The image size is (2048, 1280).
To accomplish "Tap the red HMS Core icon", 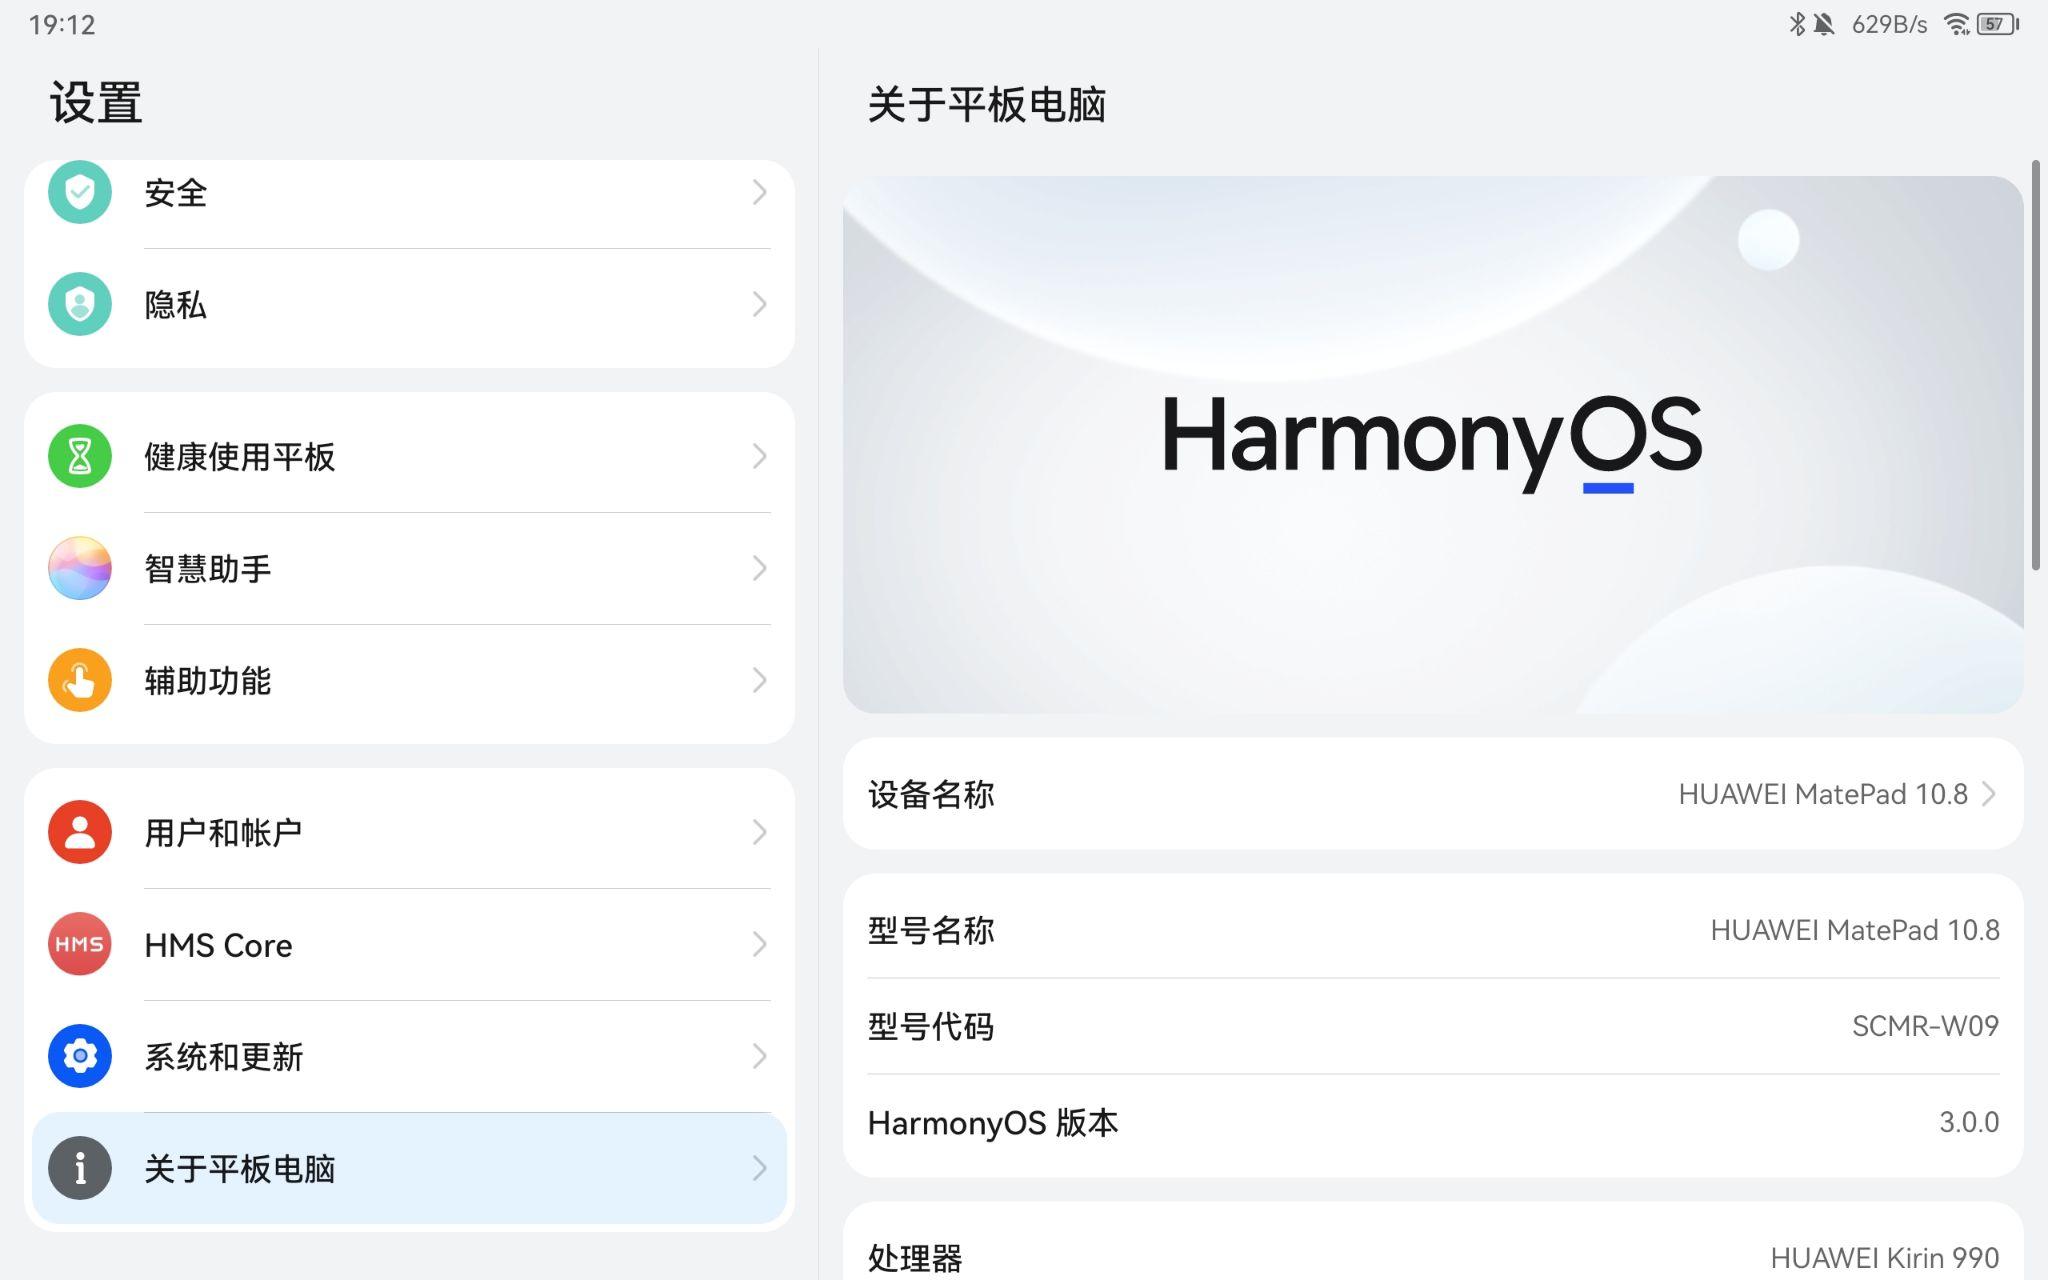I will point(80,944).
